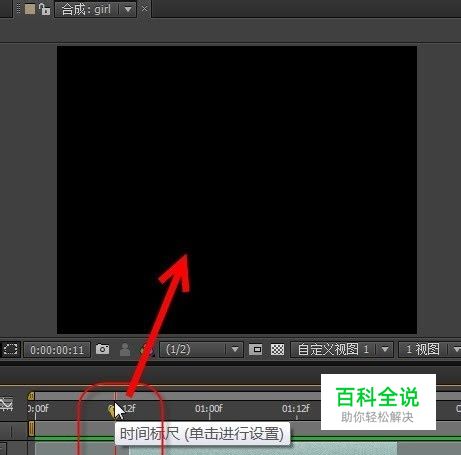Click the Show Snapshot person icon
Image resolution: width=461 pixels, height=455 pixels.
pos(125,350)
